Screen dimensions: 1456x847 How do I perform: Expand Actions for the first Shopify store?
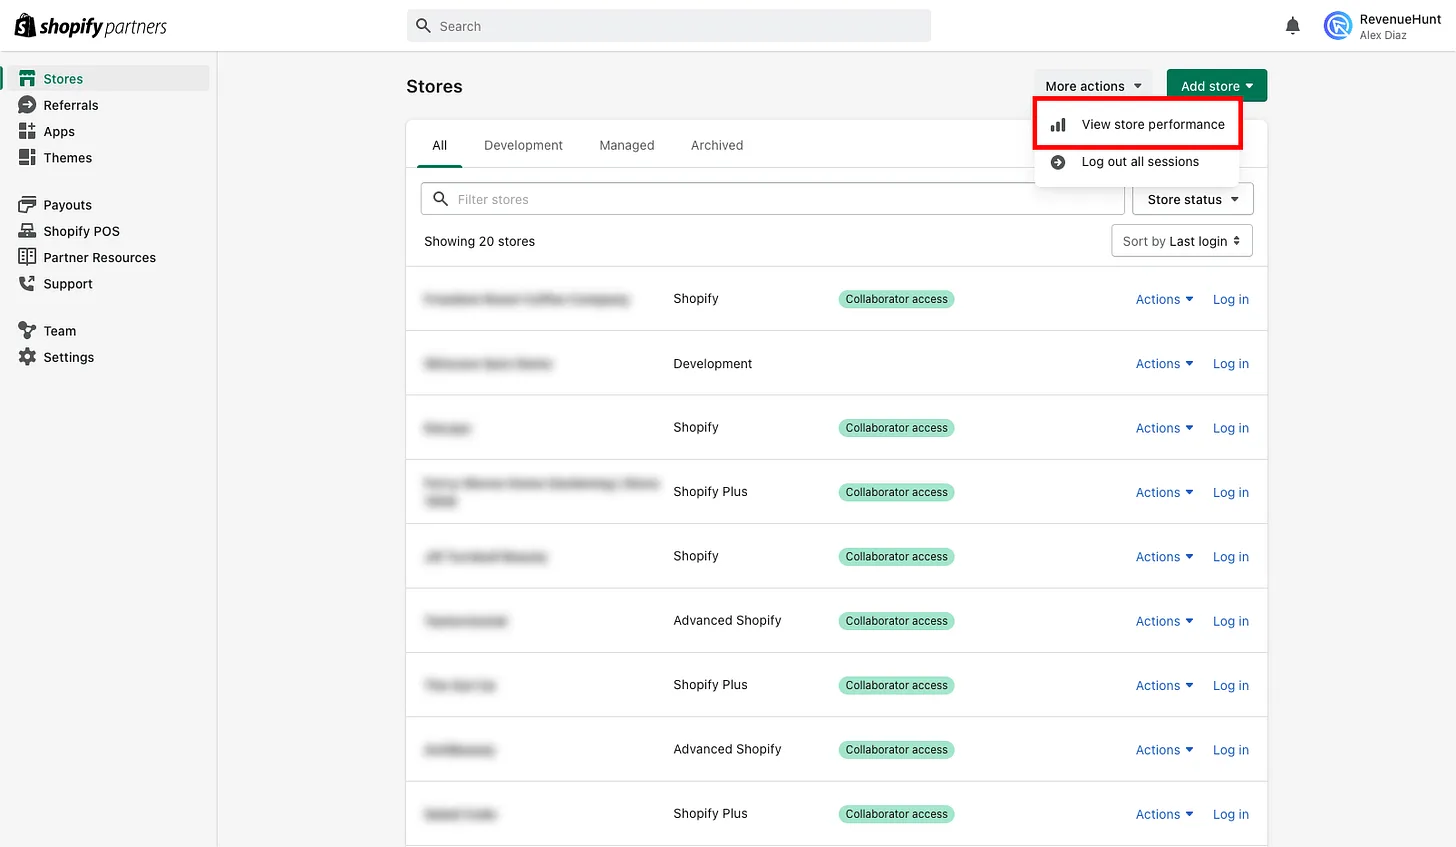coord(1164,299)
